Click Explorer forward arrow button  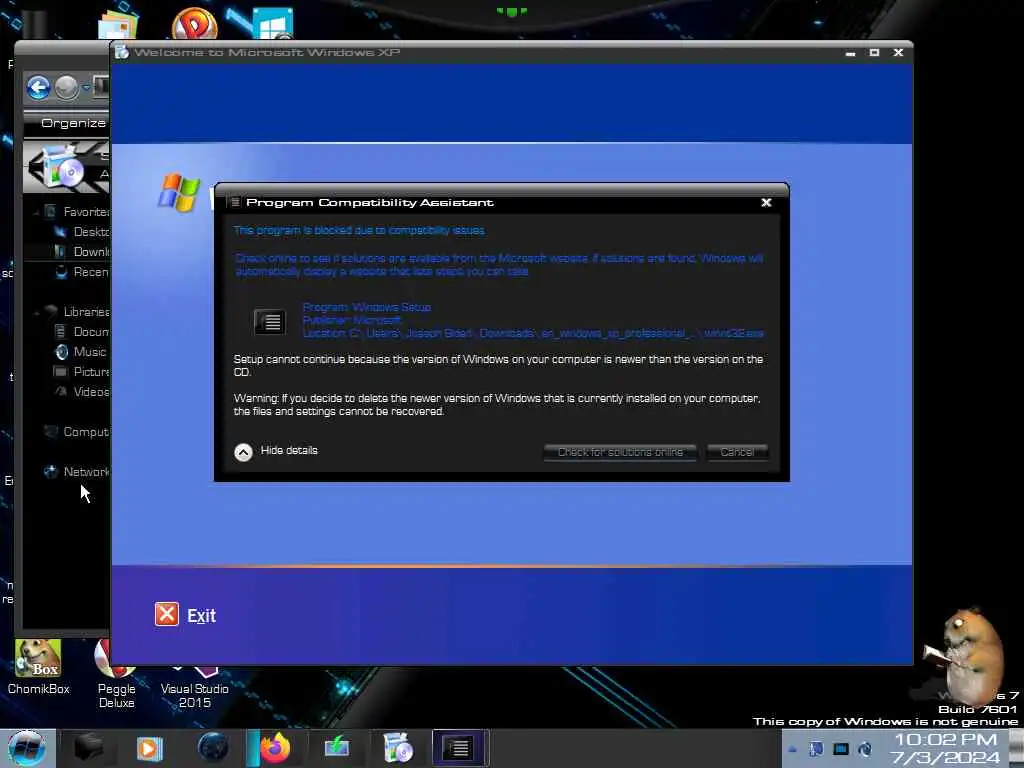pyautogui.click(x=67, y=88)
